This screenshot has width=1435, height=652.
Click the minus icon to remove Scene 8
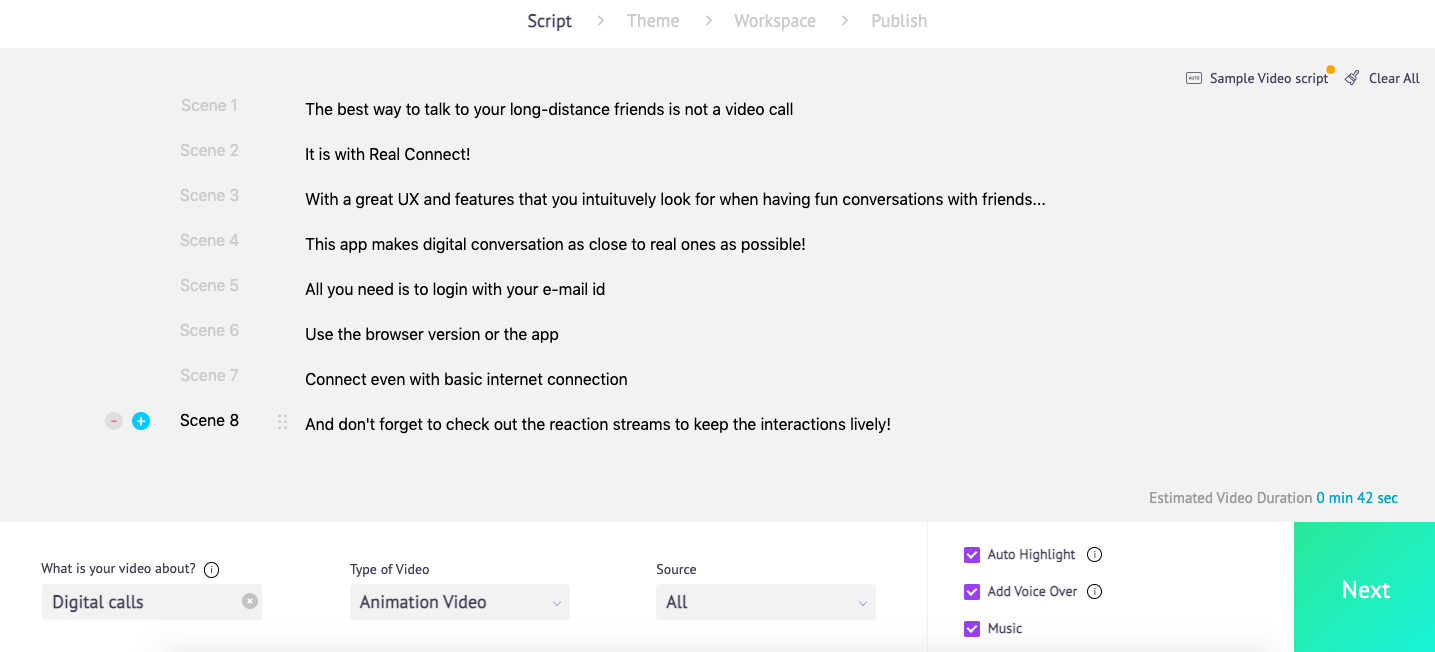[113, 421]
